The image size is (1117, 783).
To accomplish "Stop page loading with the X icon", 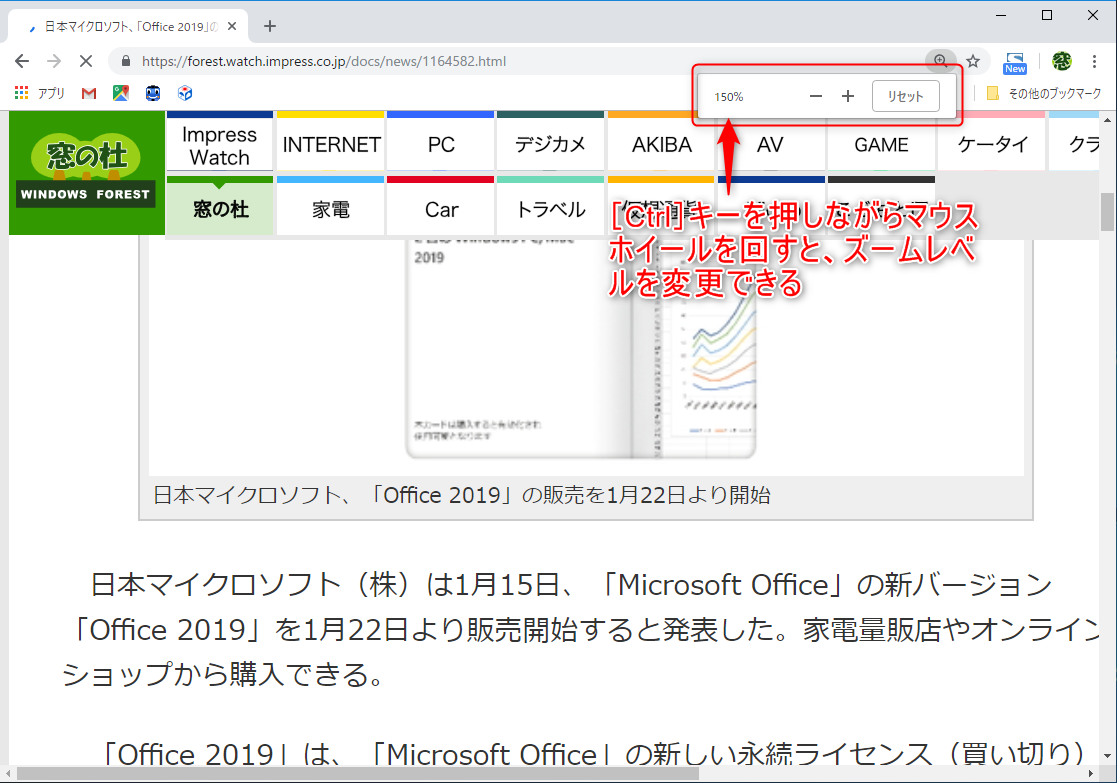I will 85,61.
